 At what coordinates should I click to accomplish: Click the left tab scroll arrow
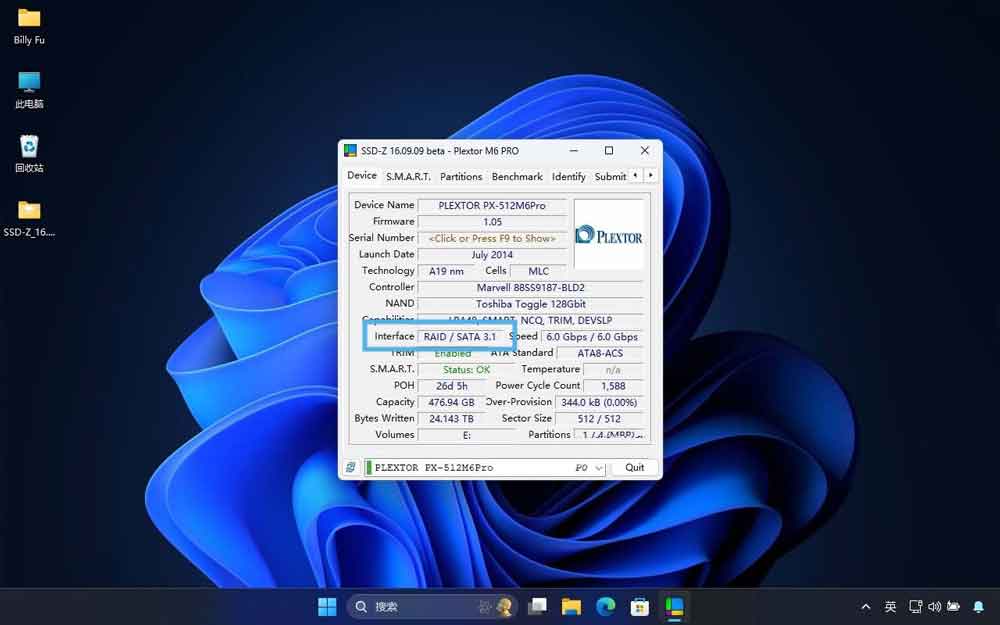coord(635,175)
